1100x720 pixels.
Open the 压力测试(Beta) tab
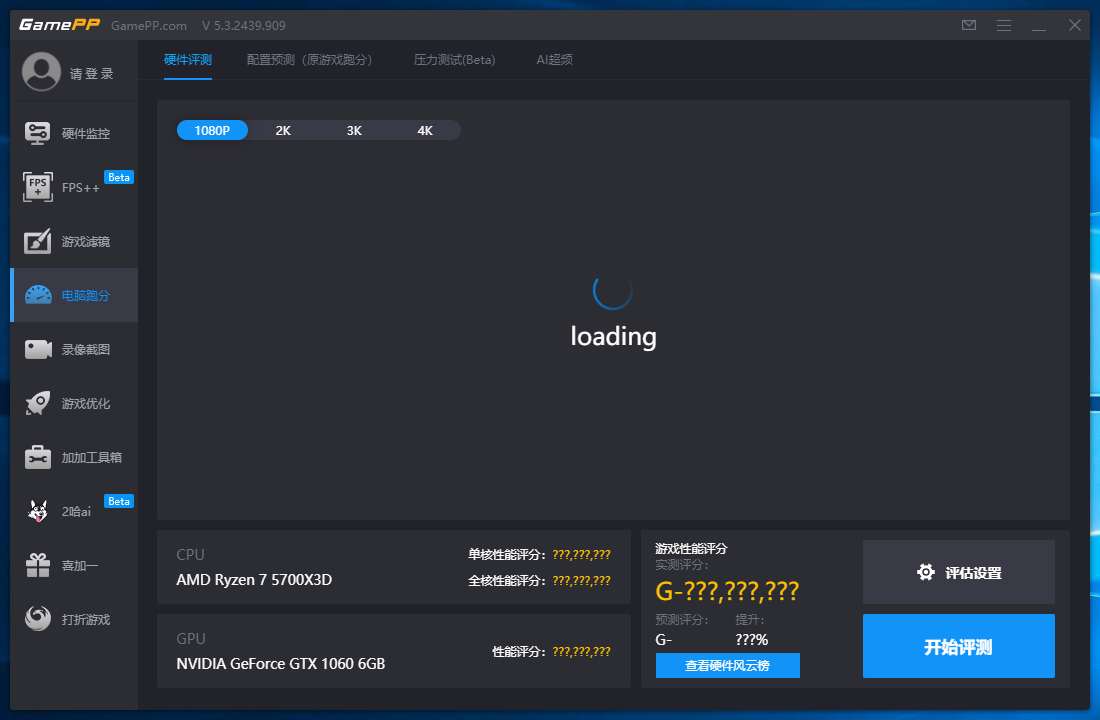click(455, 60)
